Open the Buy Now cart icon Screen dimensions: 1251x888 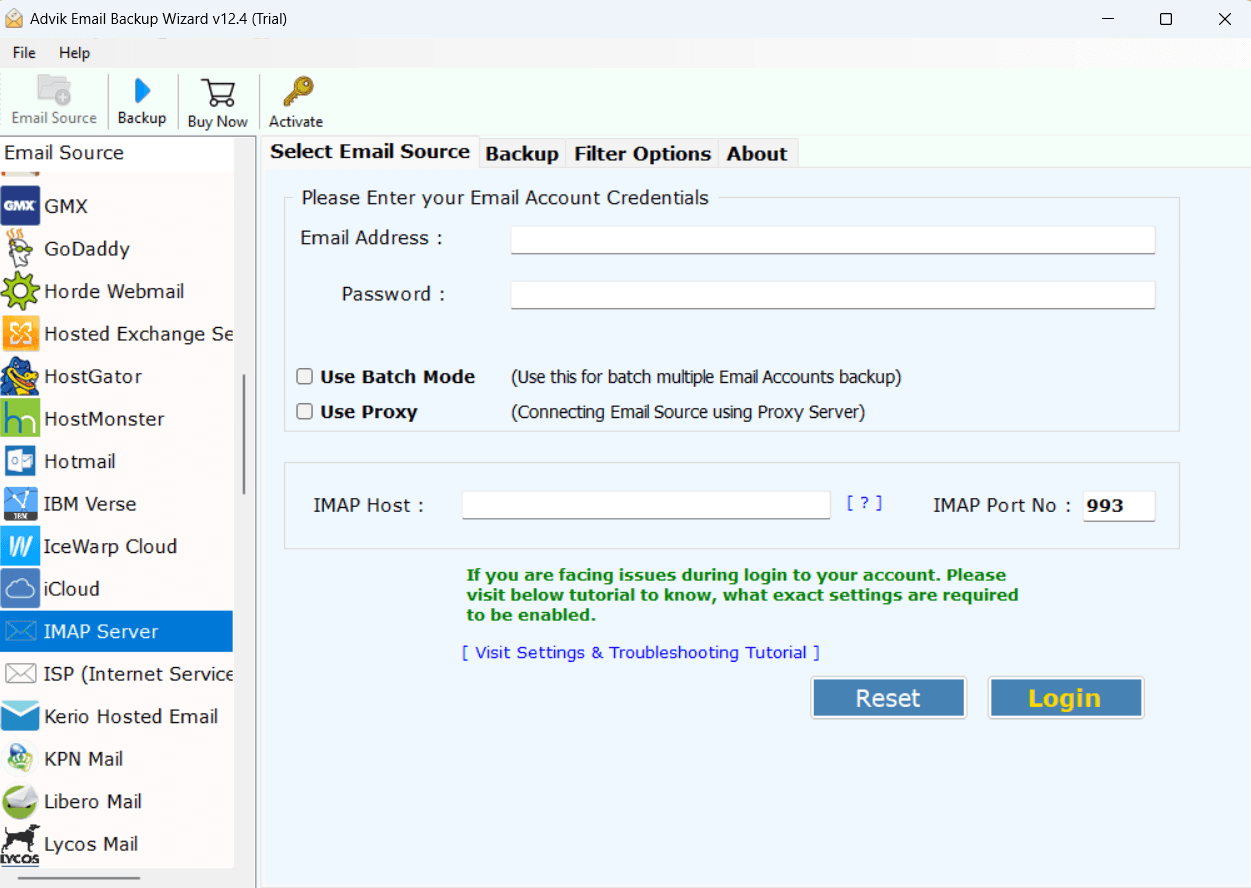217,92
